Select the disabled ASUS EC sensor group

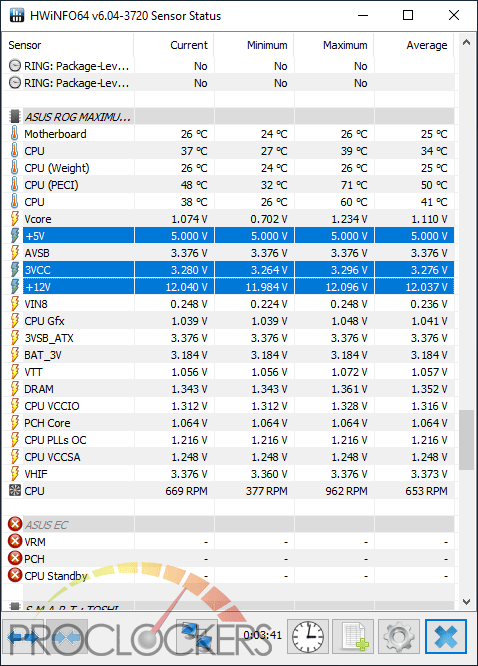230,525
